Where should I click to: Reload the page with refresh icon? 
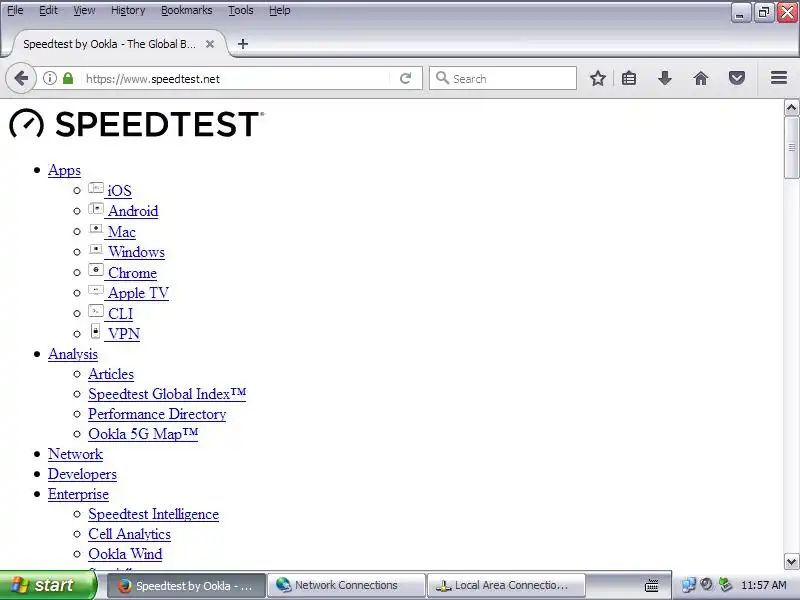406,79
